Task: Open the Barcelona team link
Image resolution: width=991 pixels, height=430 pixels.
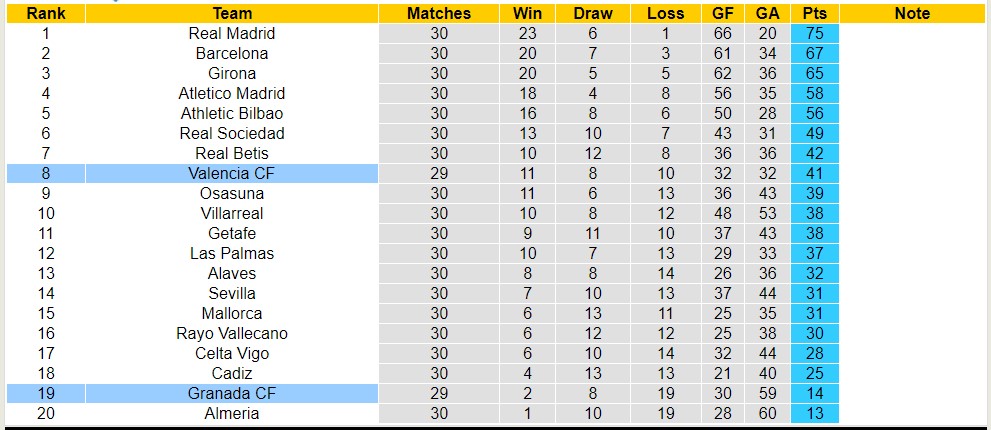Action: coord(232,53)
